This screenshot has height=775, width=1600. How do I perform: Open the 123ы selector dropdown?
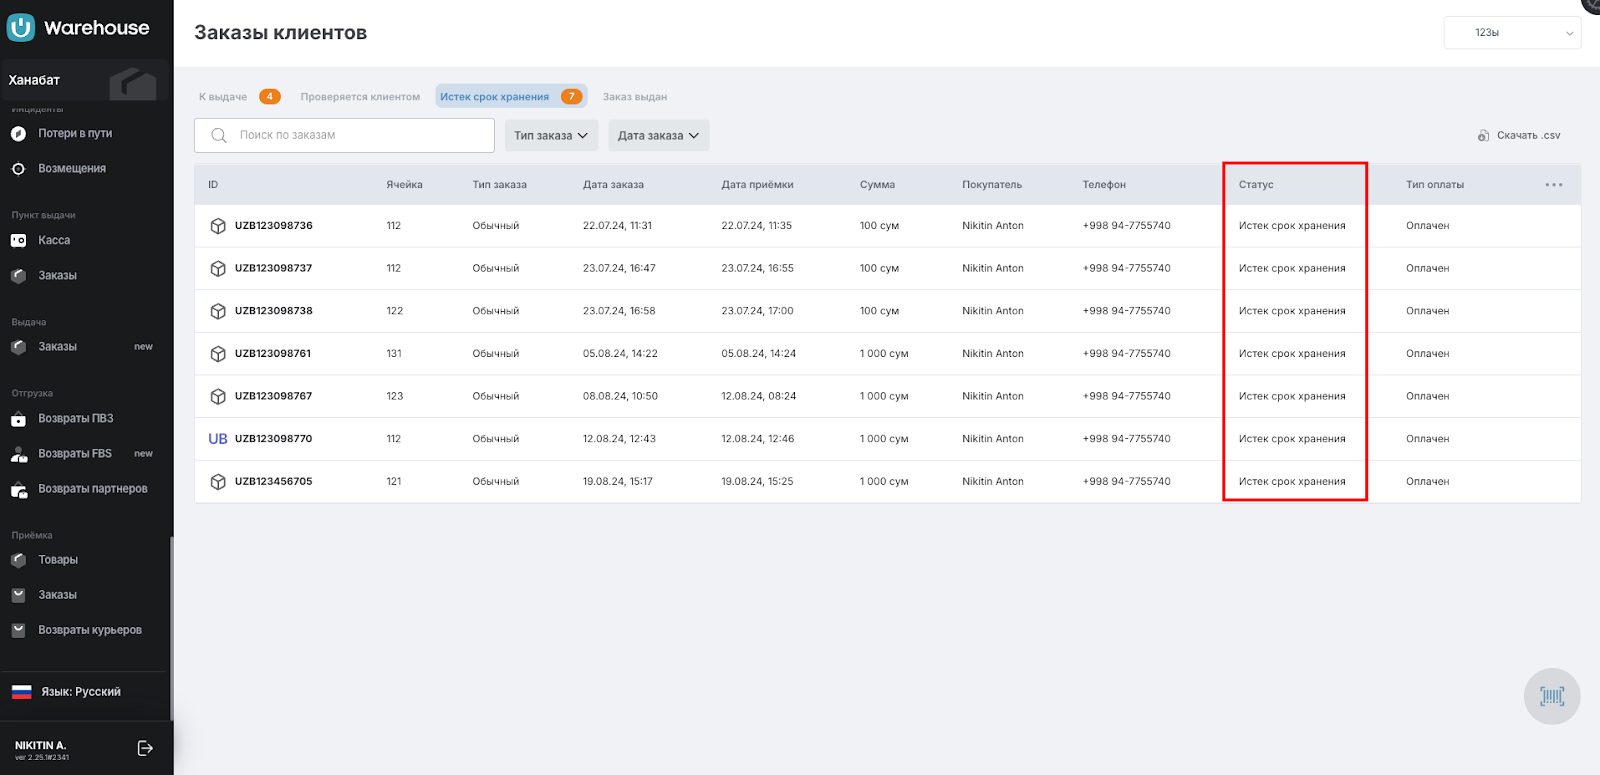(1511, 33)
